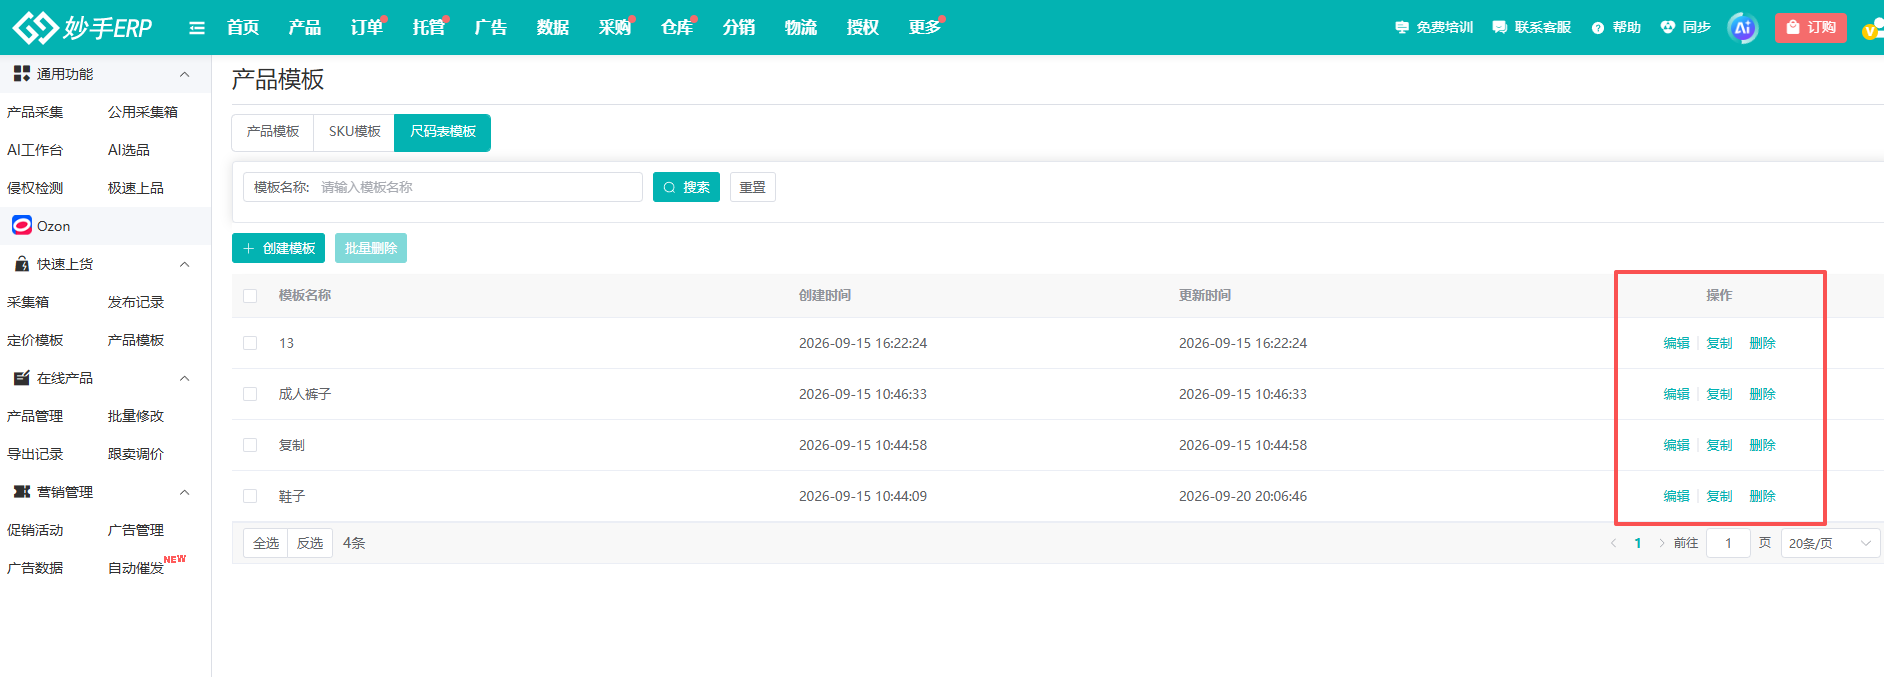The image size is (1884, 677).
Task: Collapse the 通用功能 section
Action: (184, 74)
